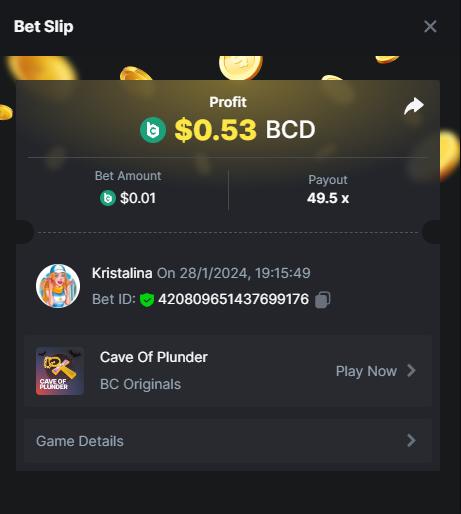The height and width of the screenshot is (514, 461).
Task: Click the green verified shield icon
Action: tap(147, 300)
